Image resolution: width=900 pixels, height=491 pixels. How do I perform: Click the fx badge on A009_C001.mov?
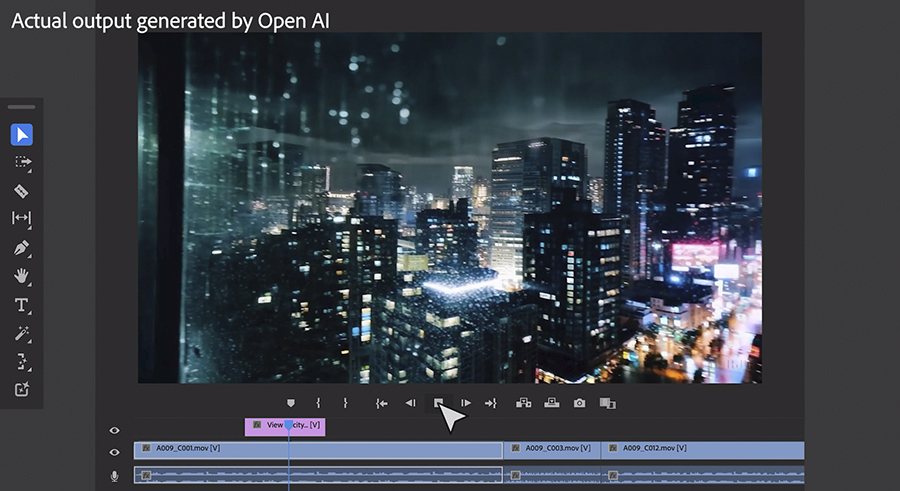click(146, 448)
